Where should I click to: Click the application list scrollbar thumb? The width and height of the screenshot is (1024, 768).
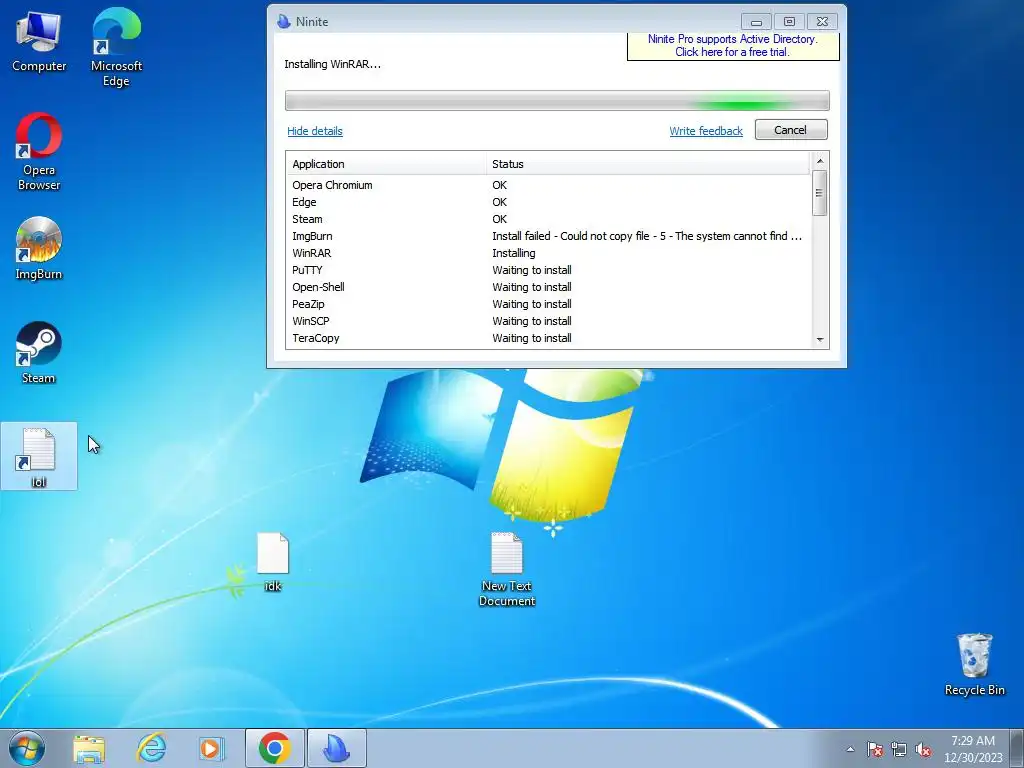pyautogui.click(x=820, y=193)
